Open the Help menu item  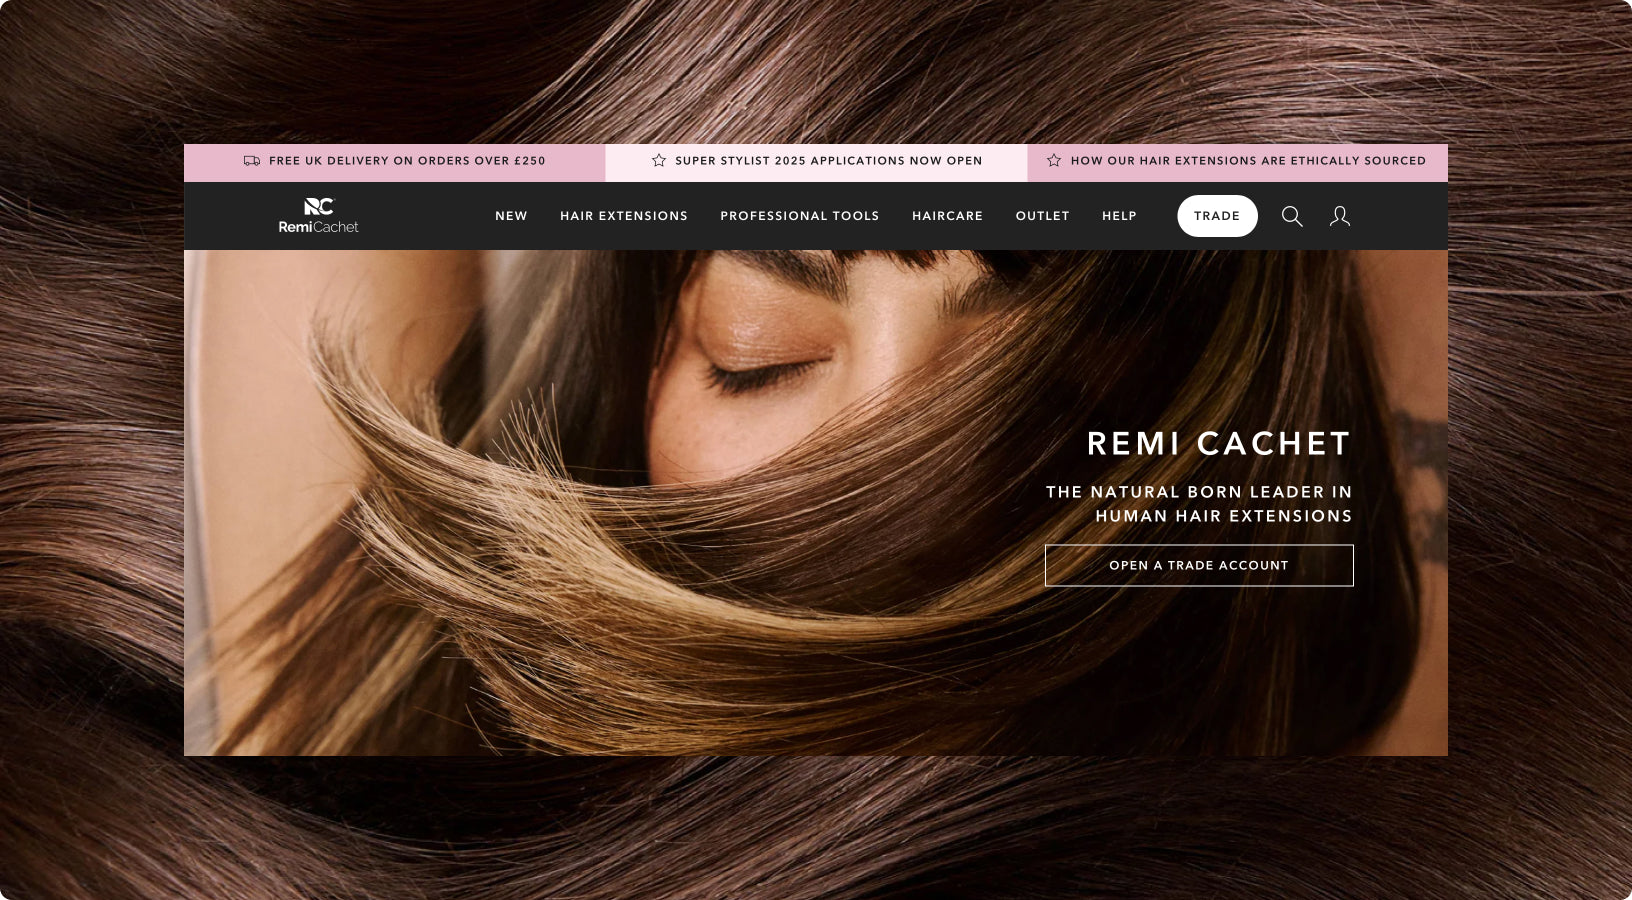pyautogui.click(x=1119, y=216)
